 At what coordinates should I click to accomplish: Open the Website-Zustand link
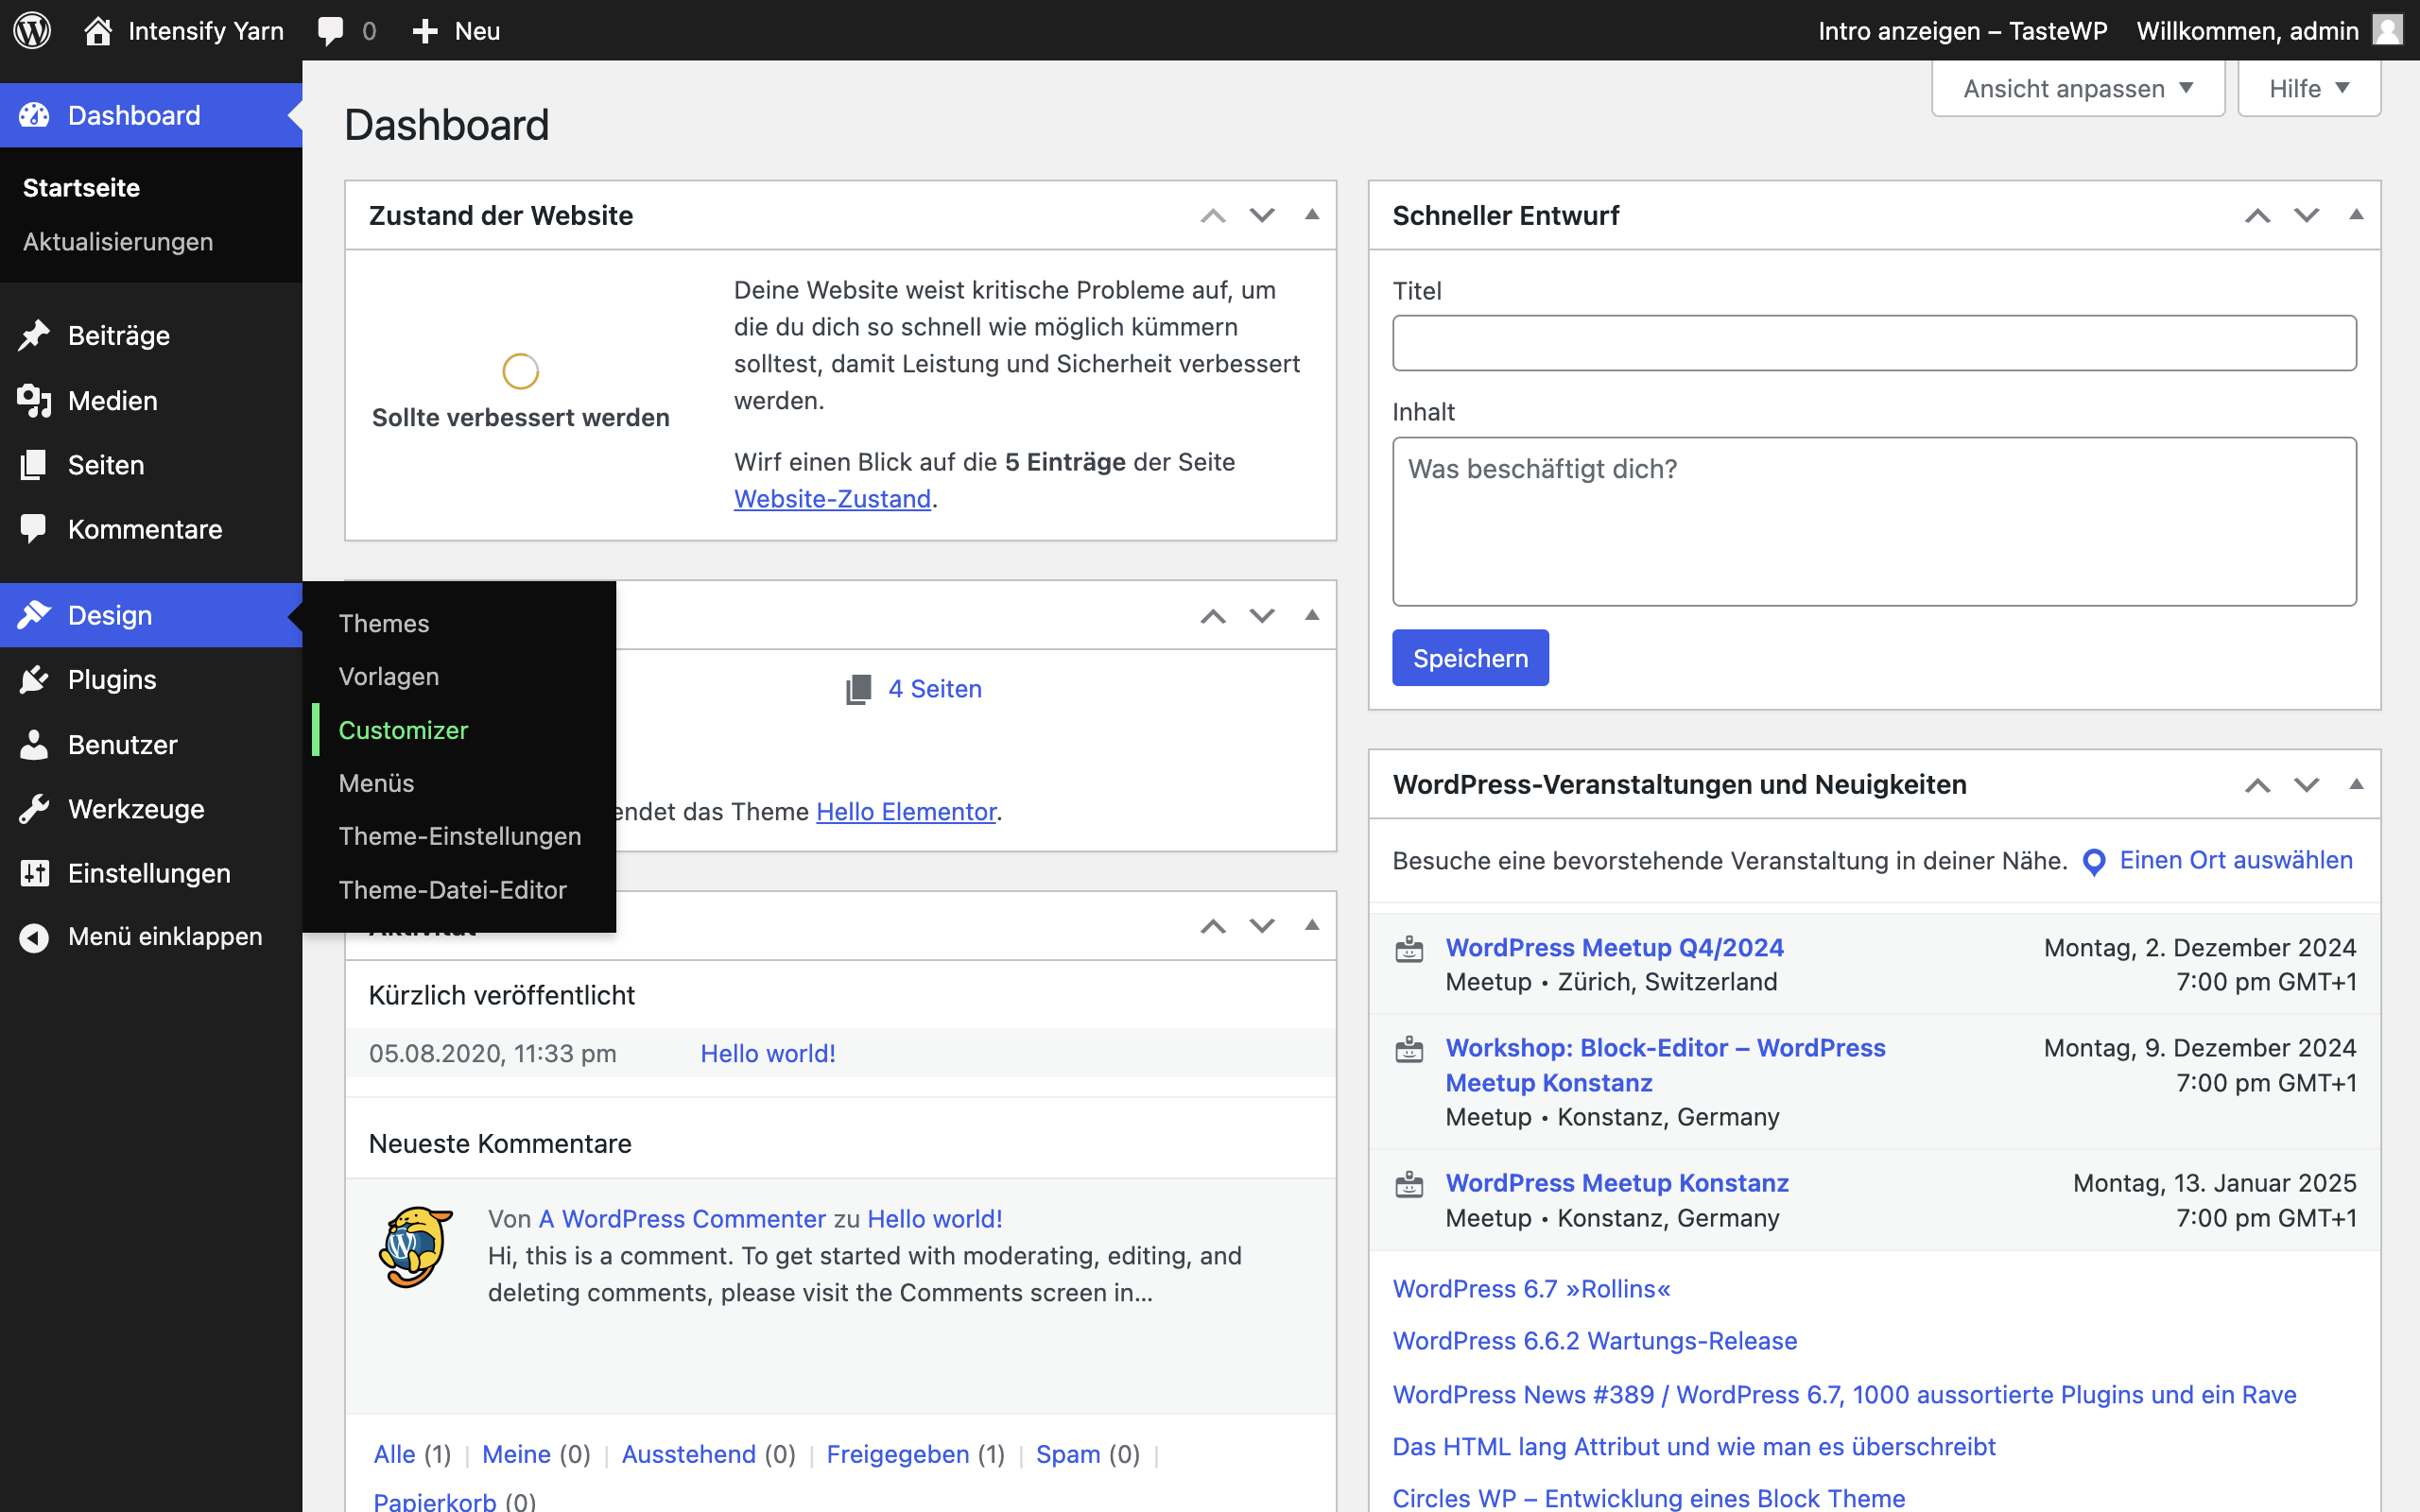click(832, 499)
